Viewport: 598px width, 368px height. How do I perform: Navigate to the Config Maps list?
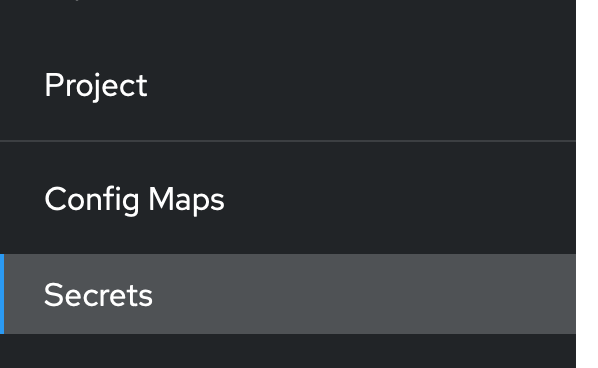pos(288,199)
